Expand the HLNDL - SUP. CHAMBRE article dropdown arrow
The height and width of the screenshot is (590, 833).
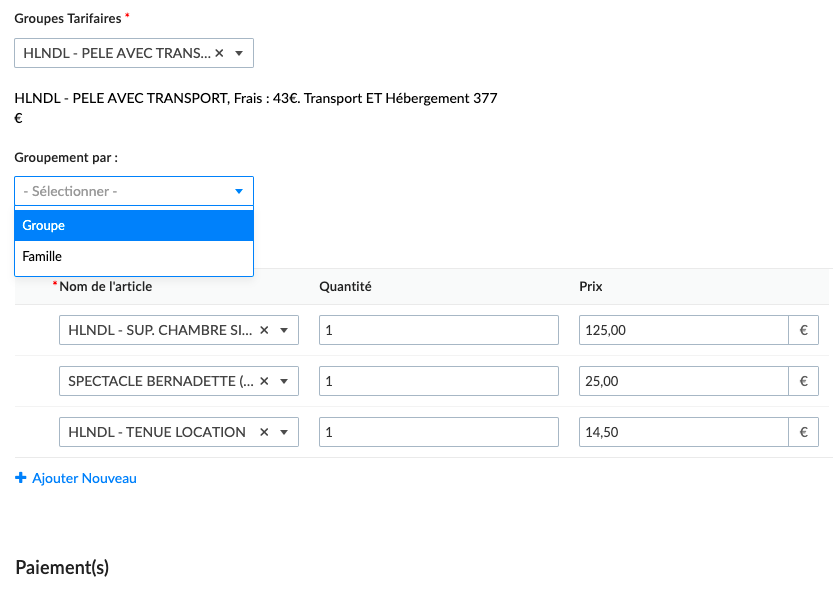pyautogui.click(x=284, y=330)
